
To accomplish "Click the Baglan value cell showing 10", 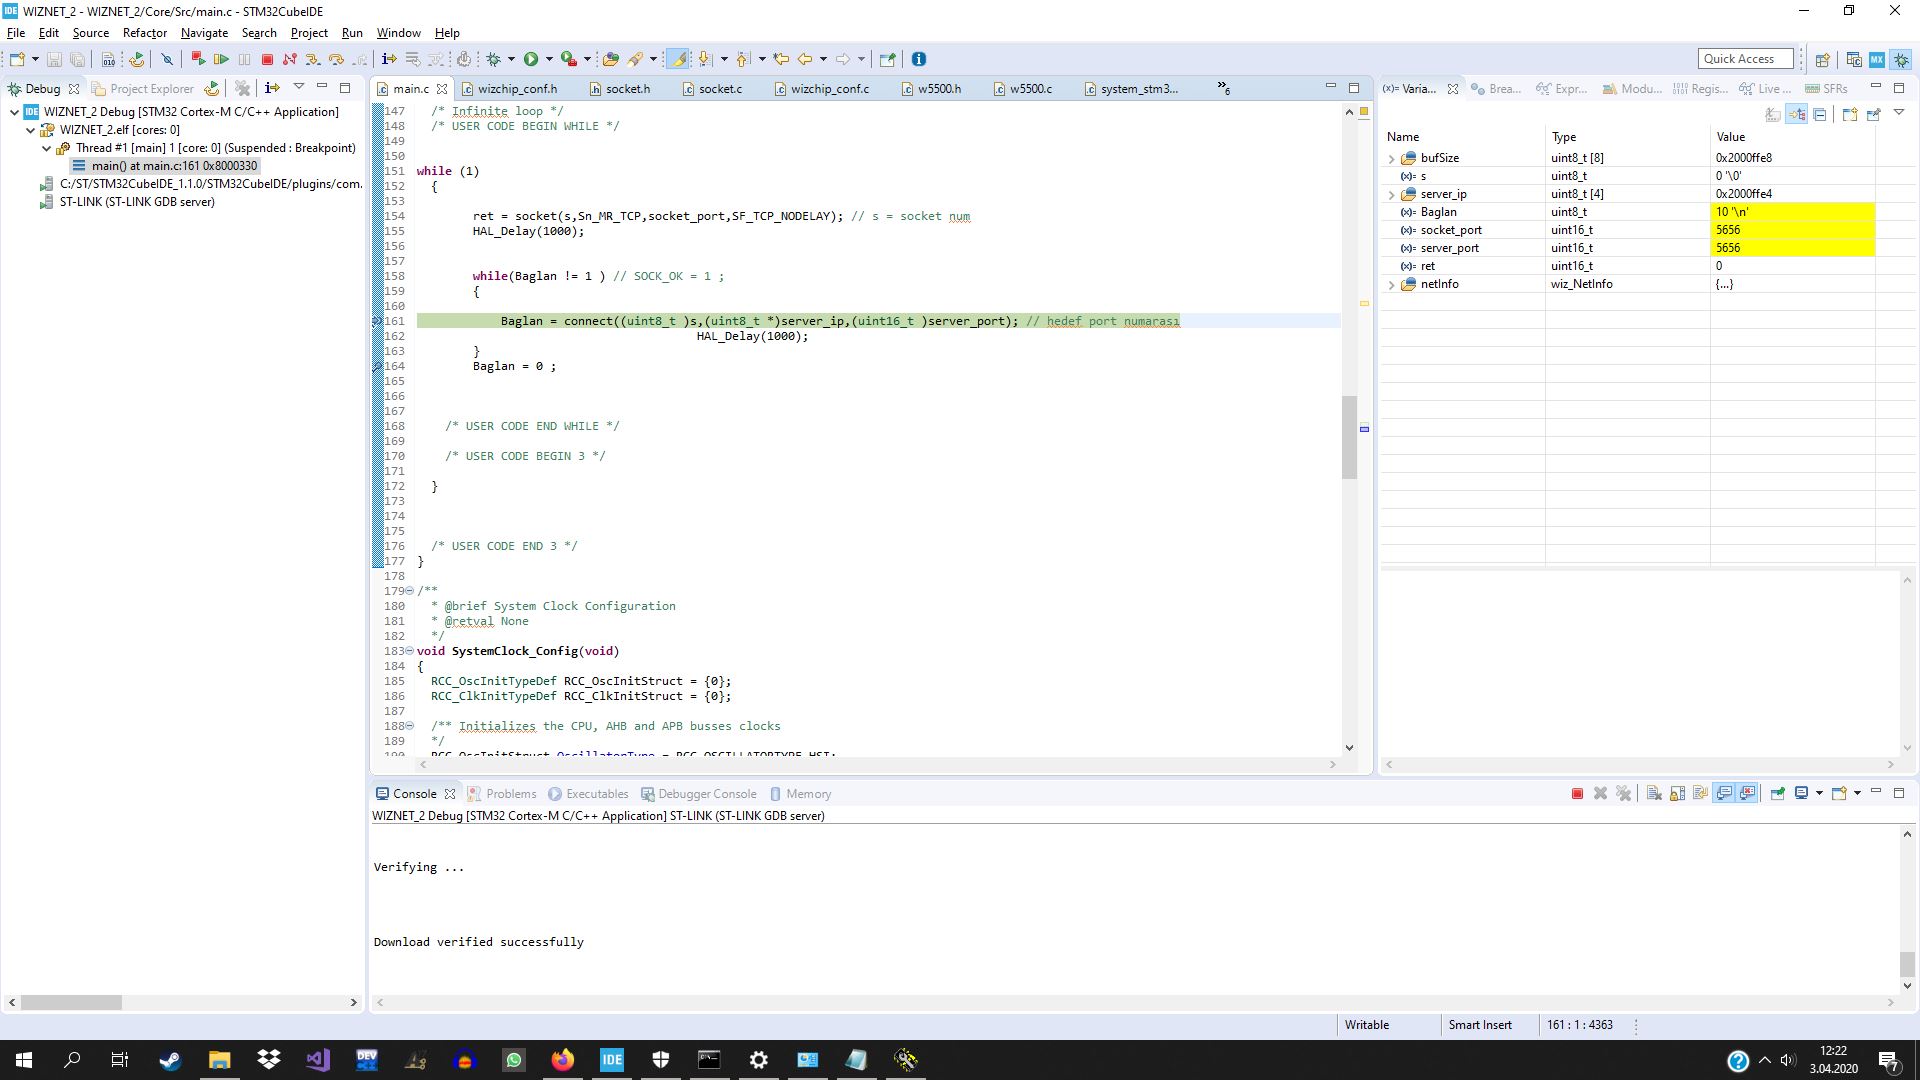I will [1792, 212].
